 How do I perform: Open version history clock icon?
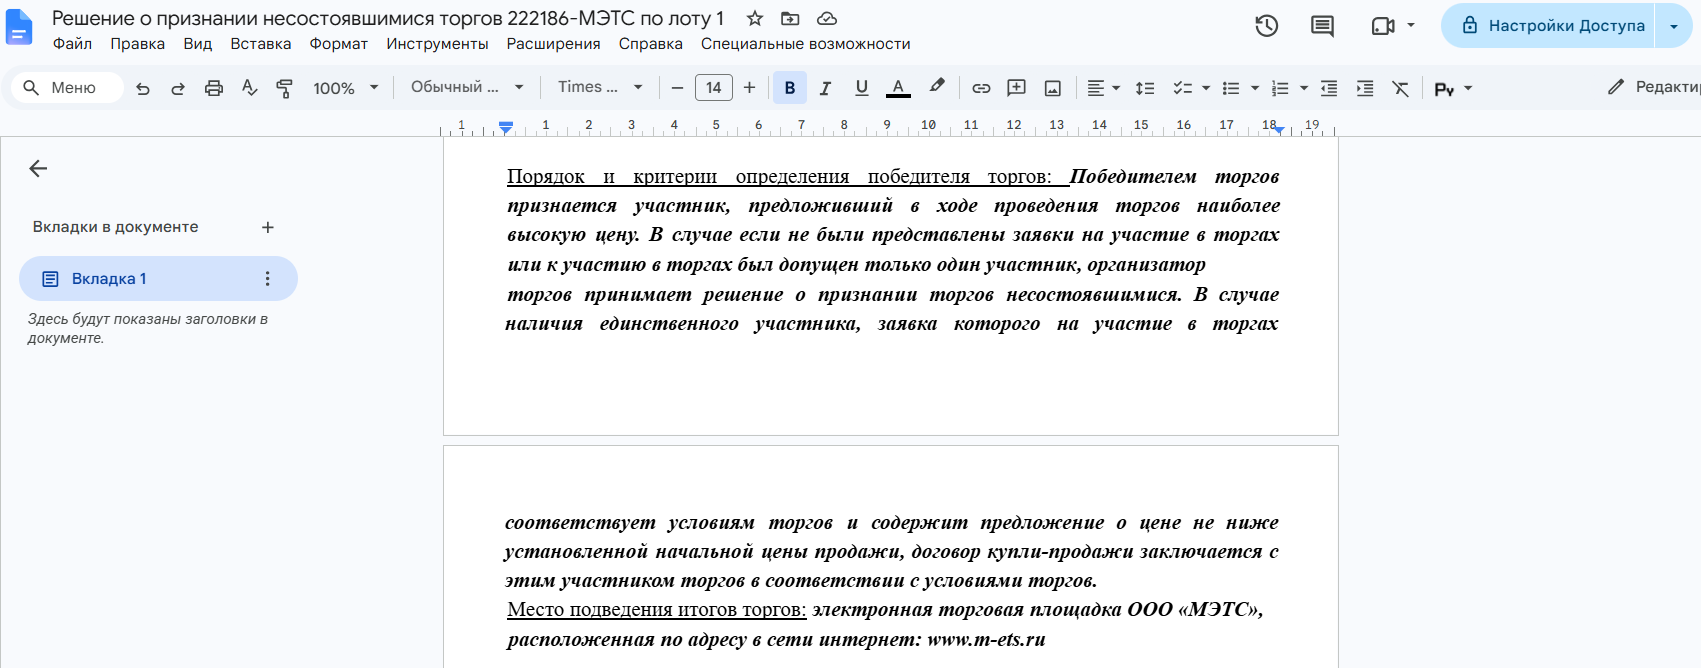(1266, 26)
